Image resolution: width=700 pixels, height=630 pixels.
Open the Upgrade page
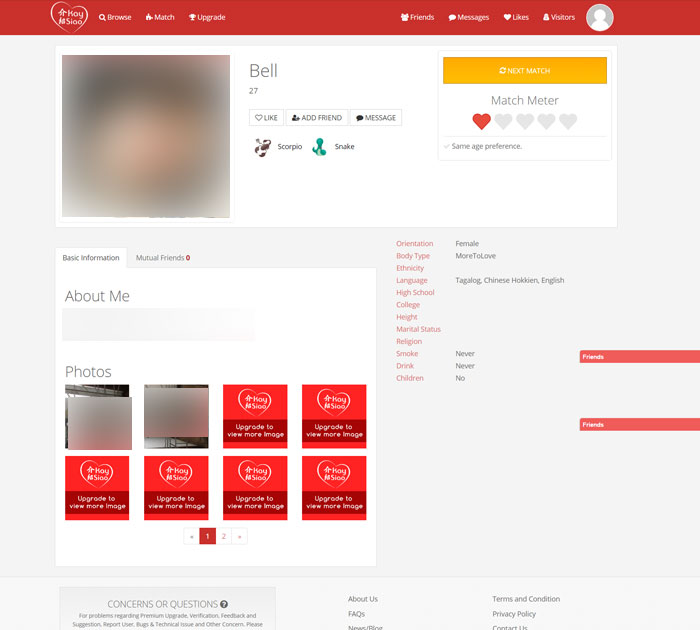coord(207,17)
